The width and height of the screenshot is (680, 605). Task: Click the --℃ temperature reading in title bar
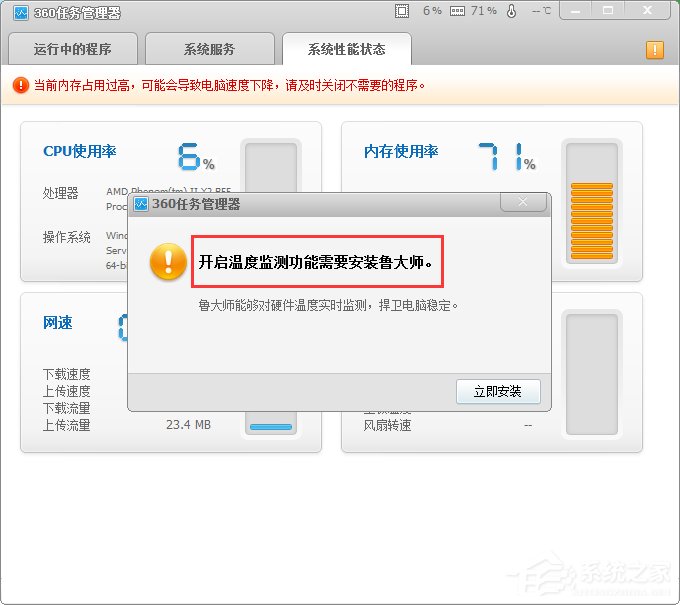click(x=541, y=11)
